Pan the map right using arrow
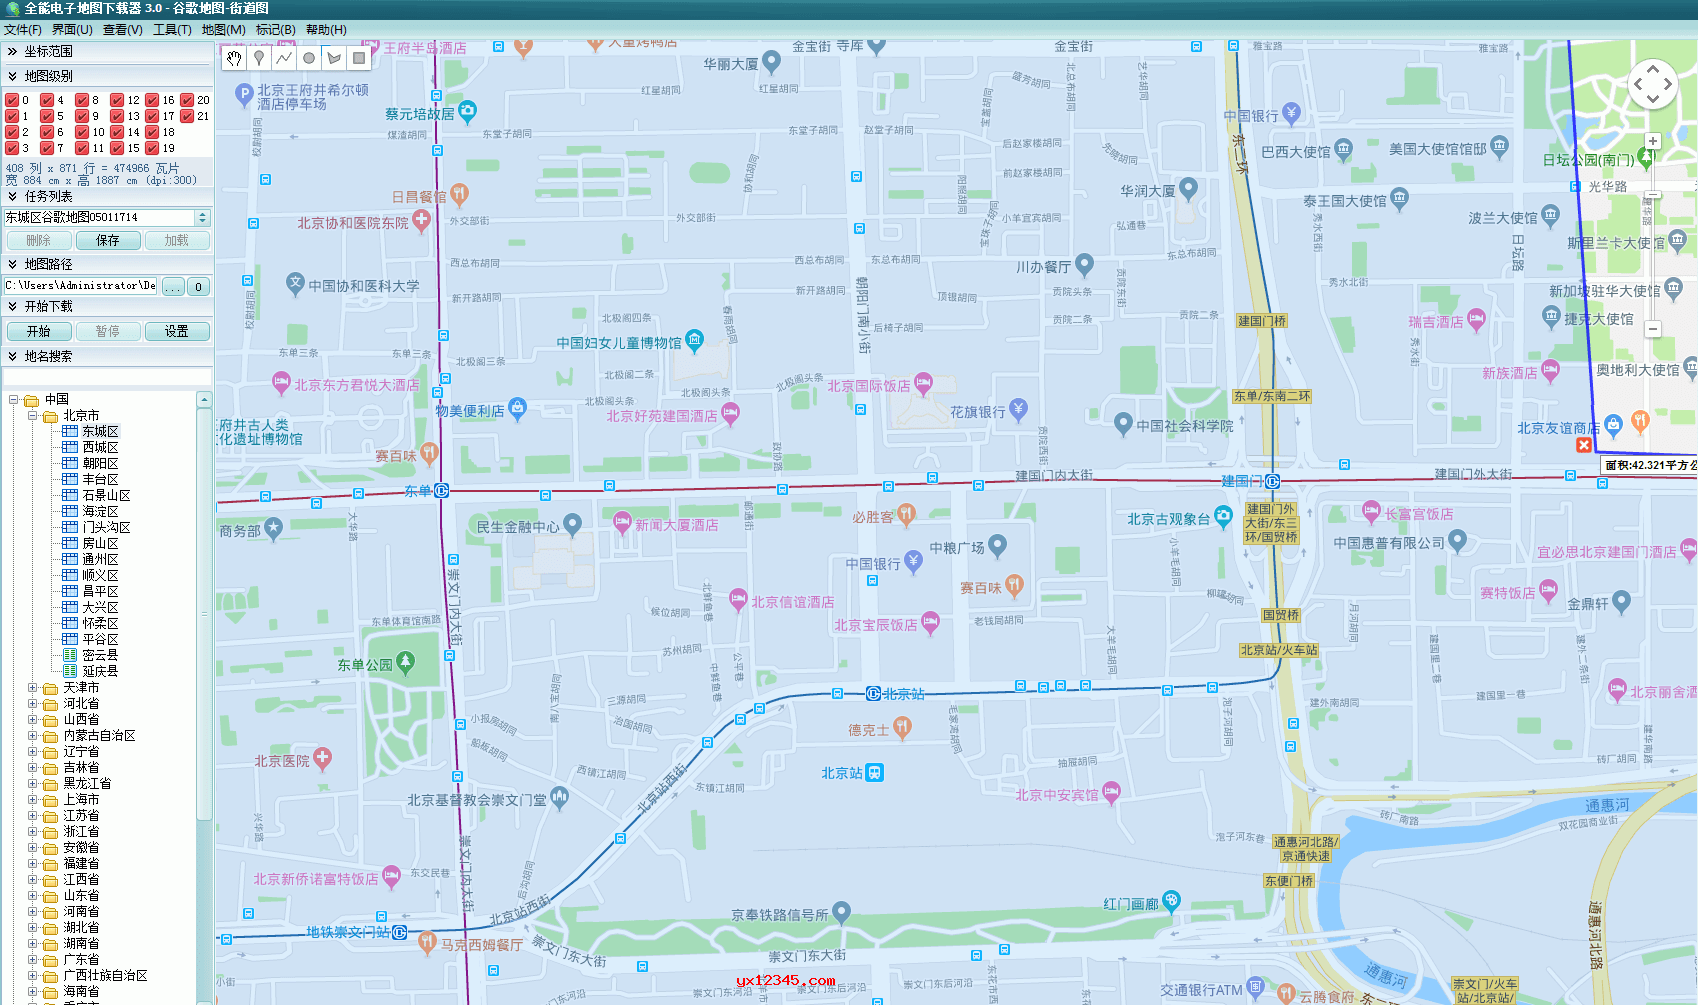The width and height of the screenshot is (1698, 1005). [1668, 84]
